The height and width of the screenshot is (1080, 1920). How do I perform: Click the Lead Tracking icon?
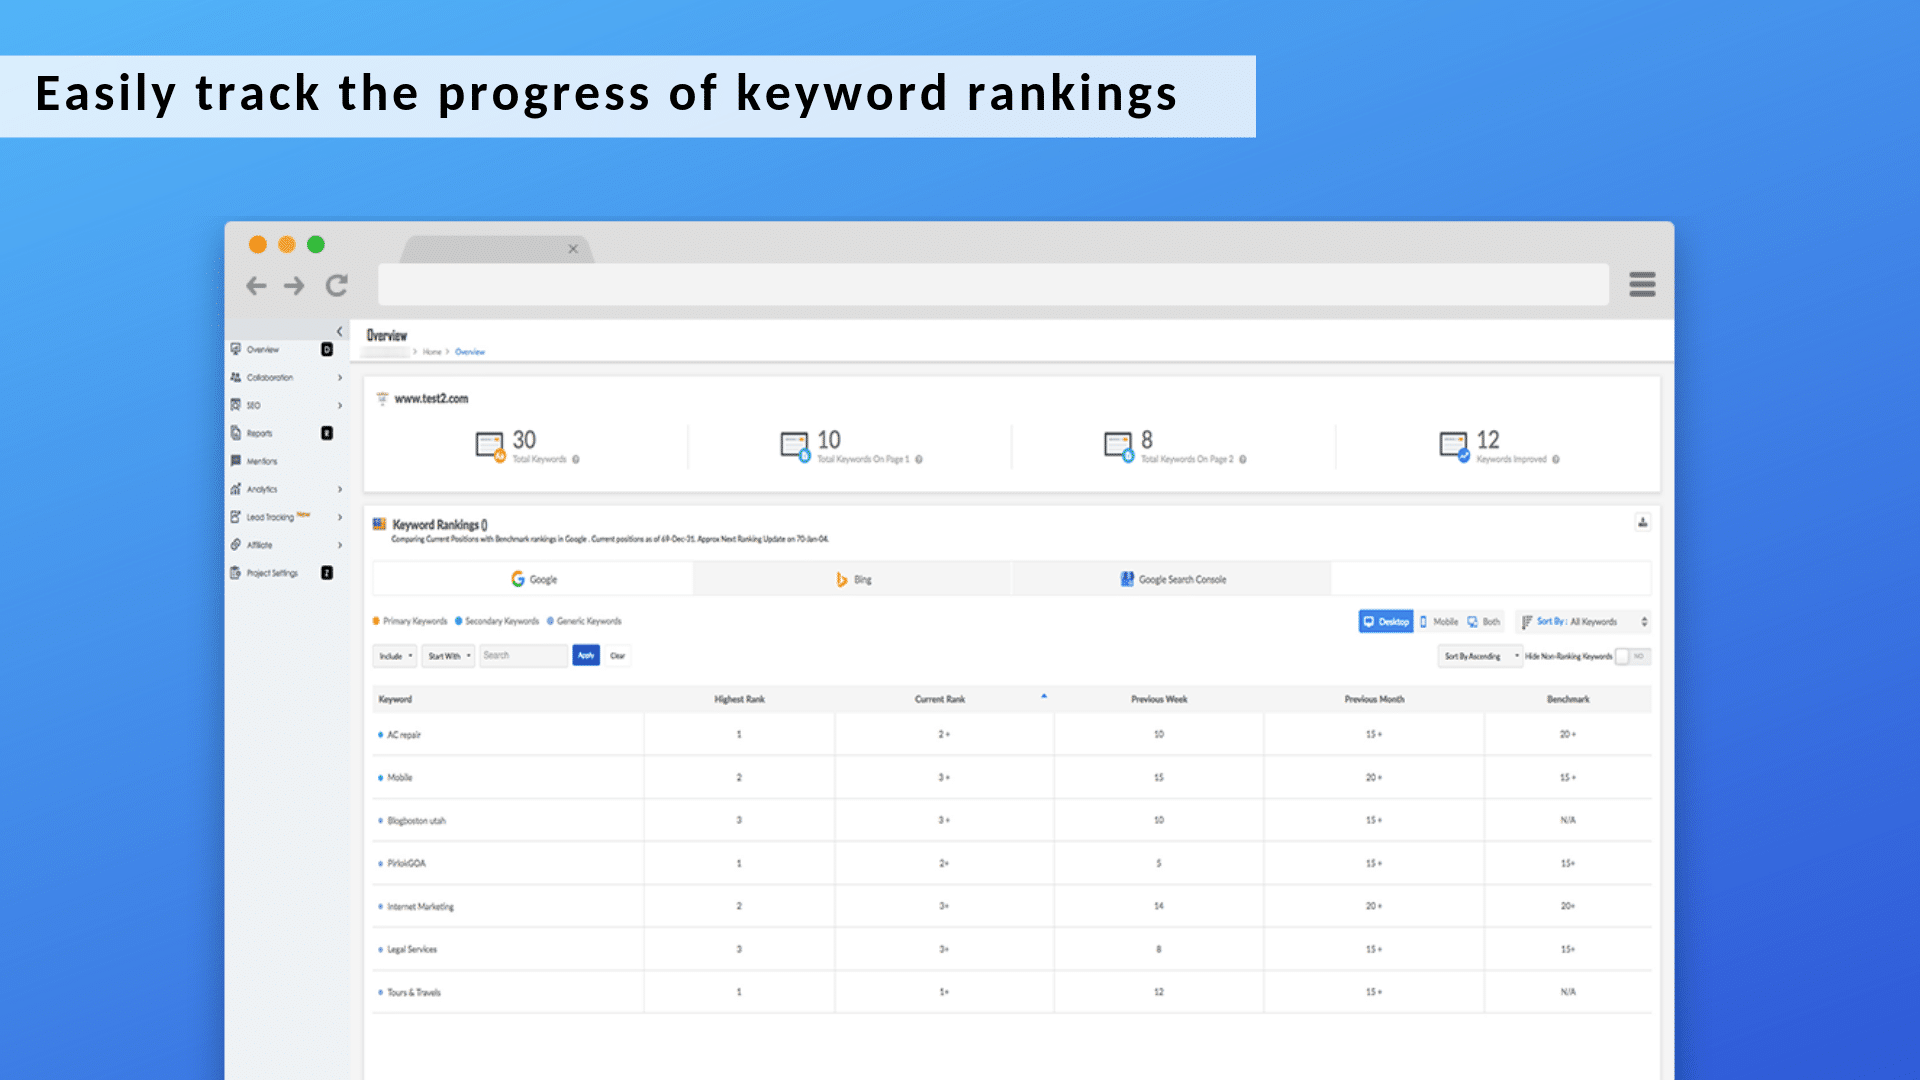(236, 517)
